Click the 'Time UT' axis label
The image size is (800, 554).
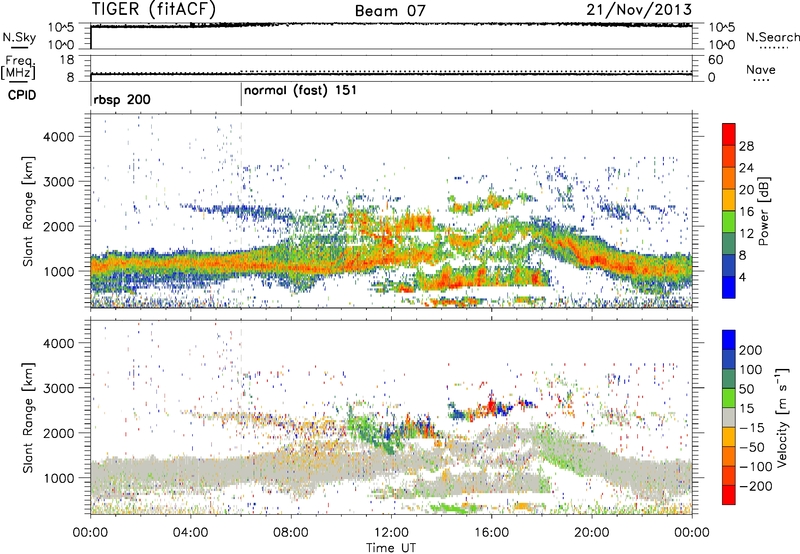[391, 548]
